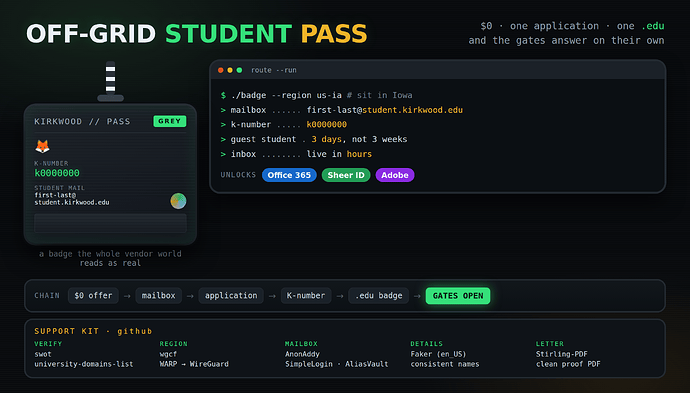
Task: Click the fox emoji on the badge
Action: coord(42,146)
